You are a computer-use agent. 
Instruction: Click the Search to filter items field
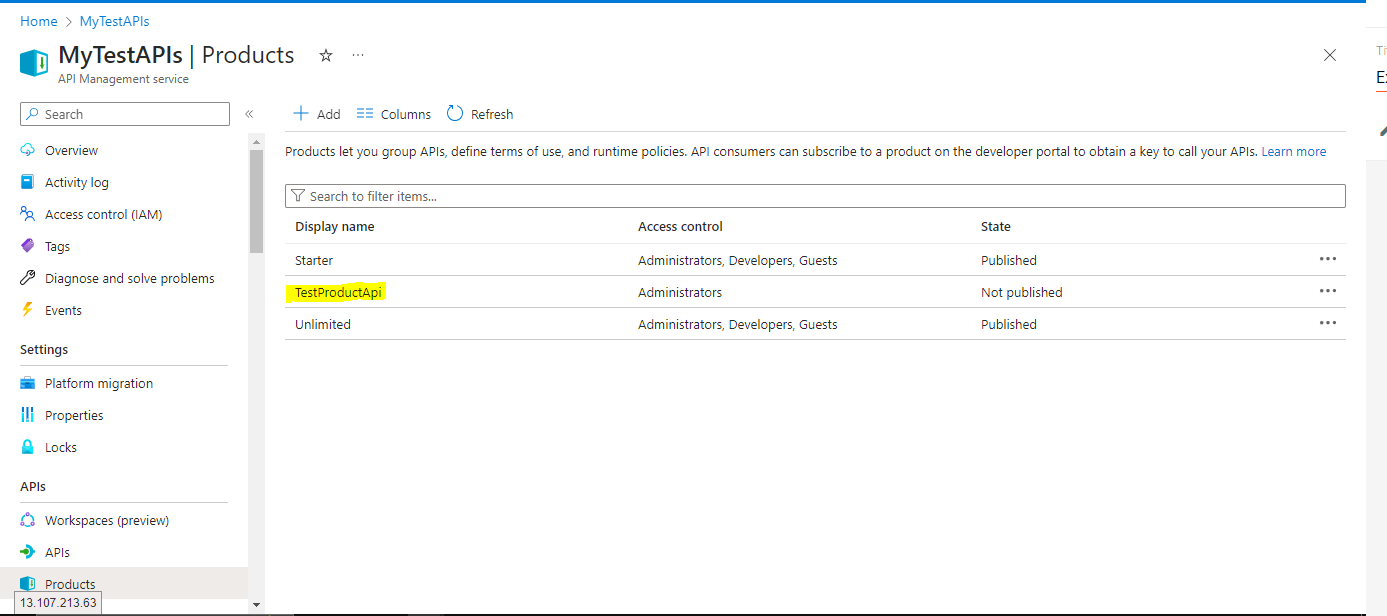815,196
